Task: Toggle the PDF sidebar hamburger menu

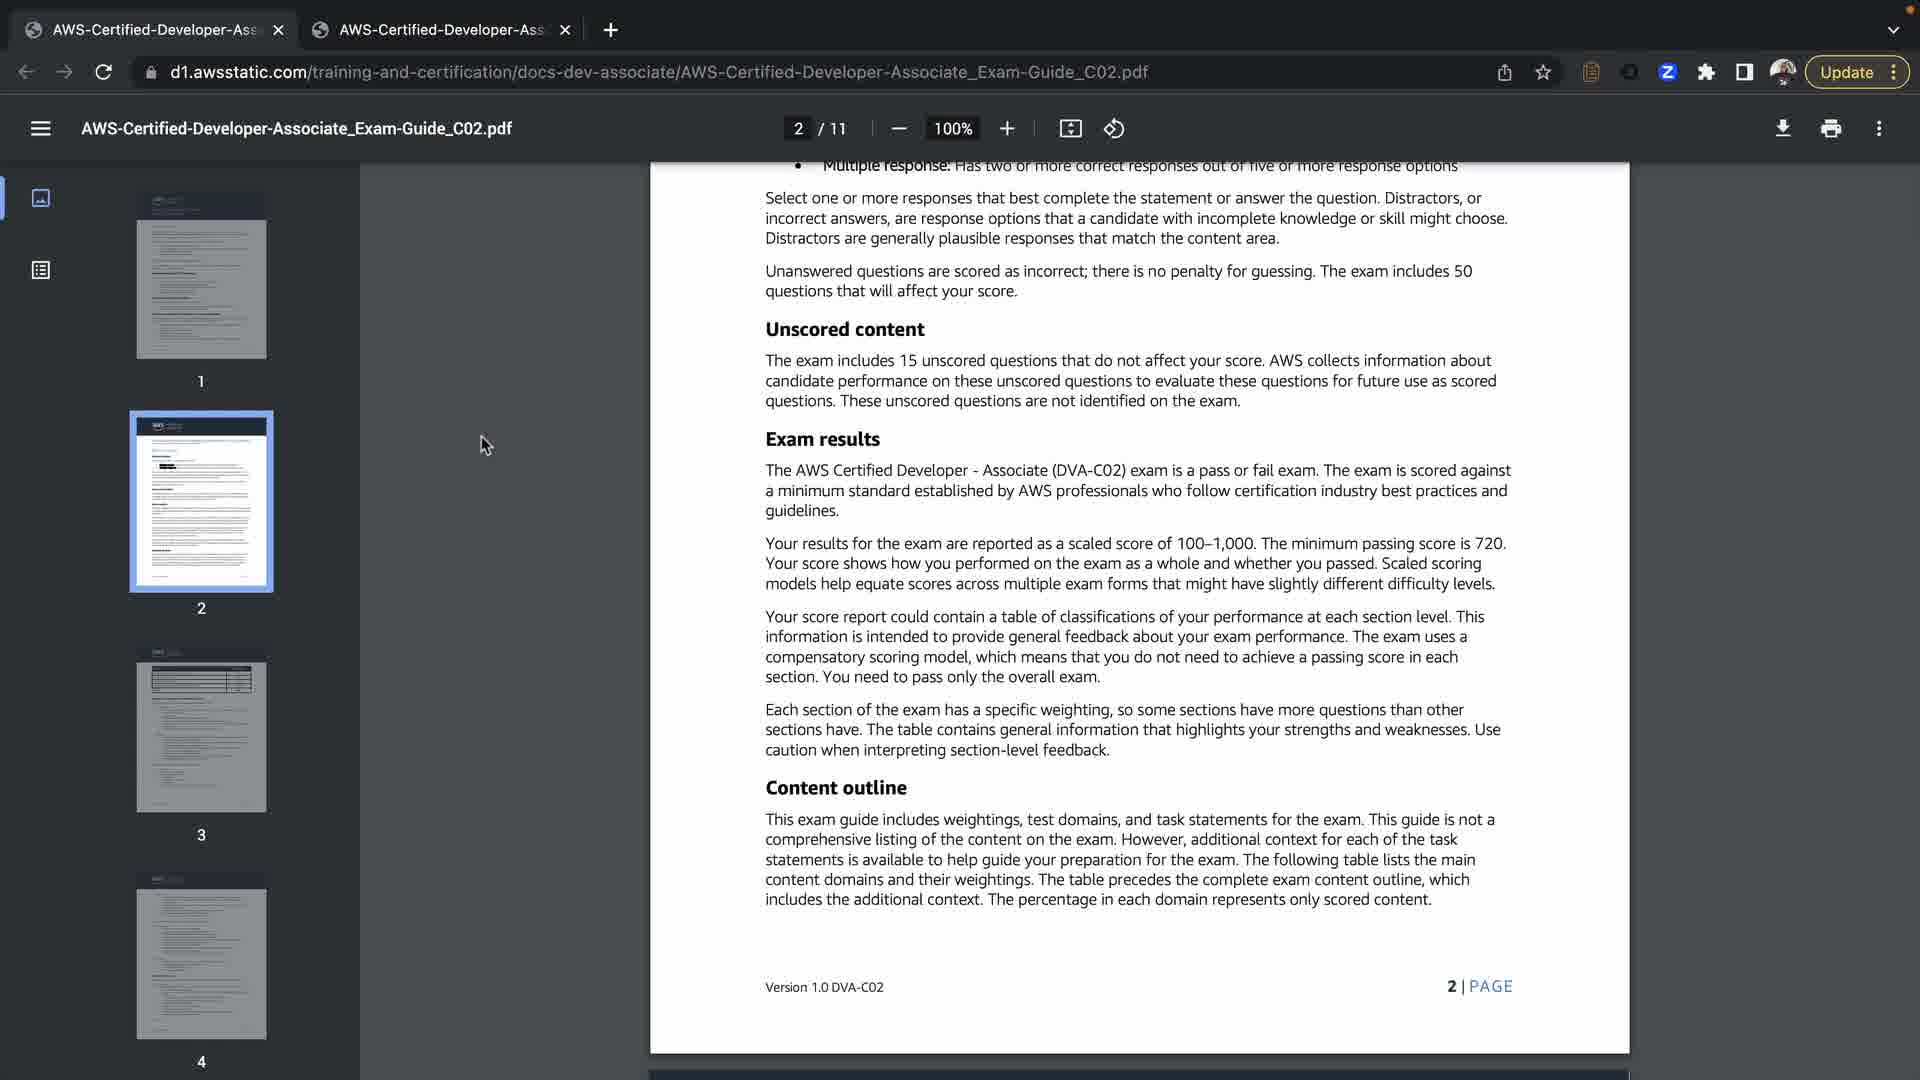Action: (x=40, y=128)
